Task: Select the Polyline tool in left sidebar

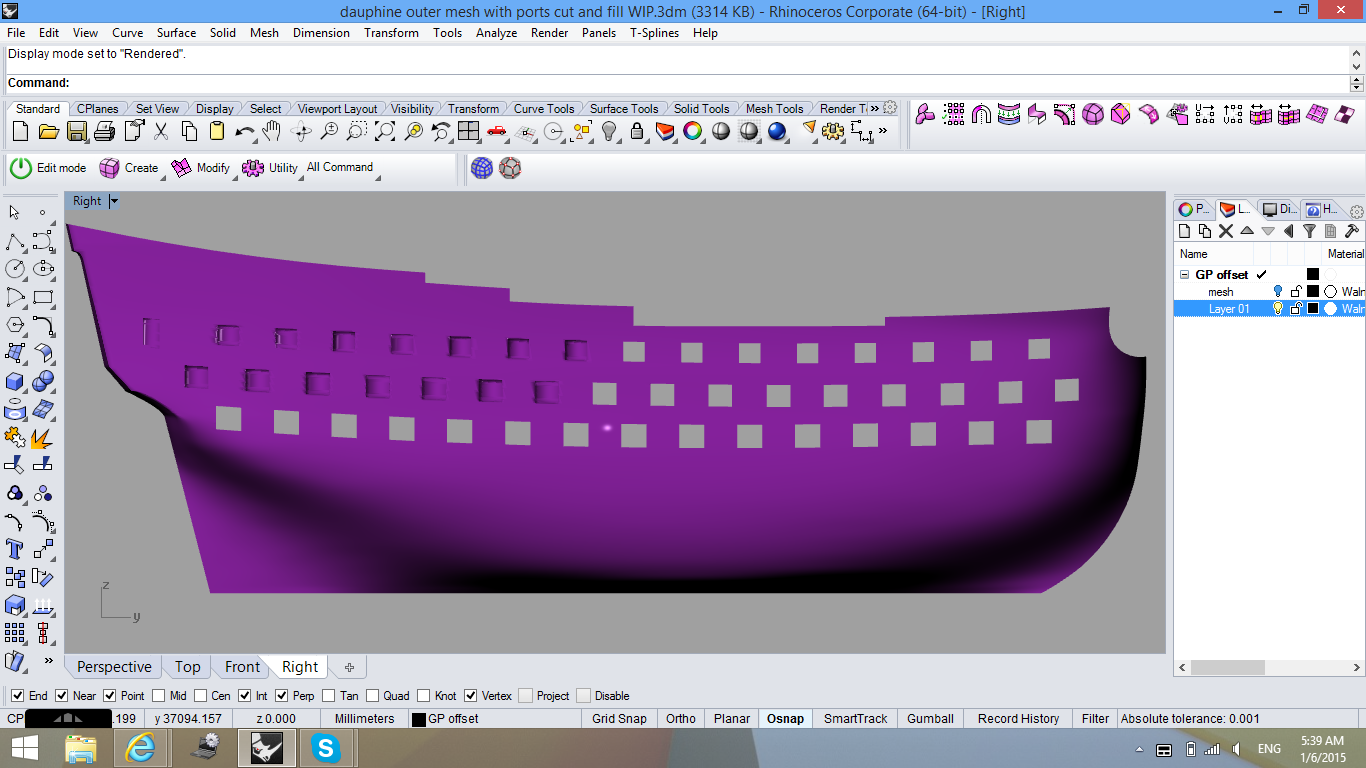Action: (x=16, y=241)
